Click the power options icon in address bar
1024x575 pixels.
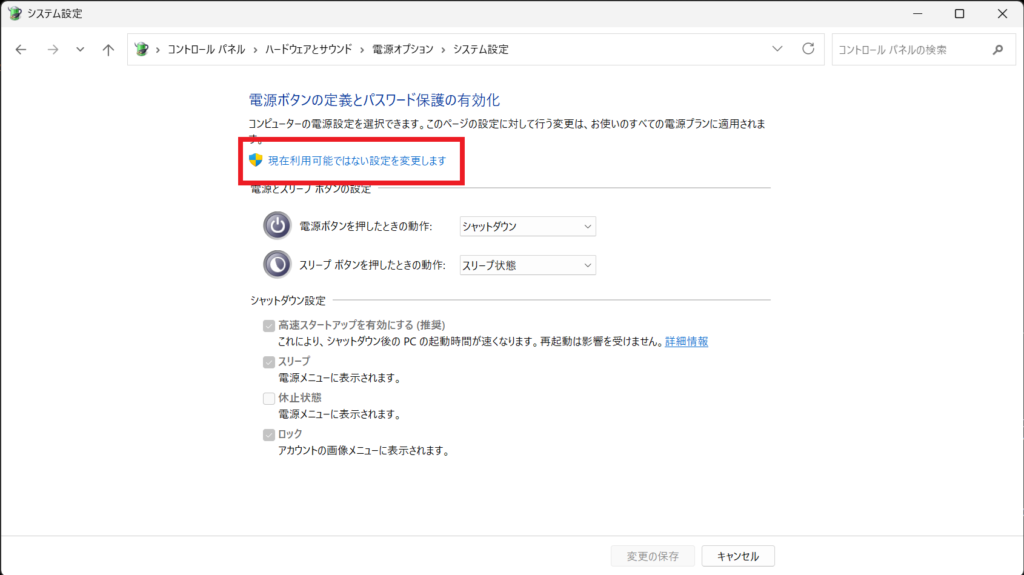click(142, 49)
